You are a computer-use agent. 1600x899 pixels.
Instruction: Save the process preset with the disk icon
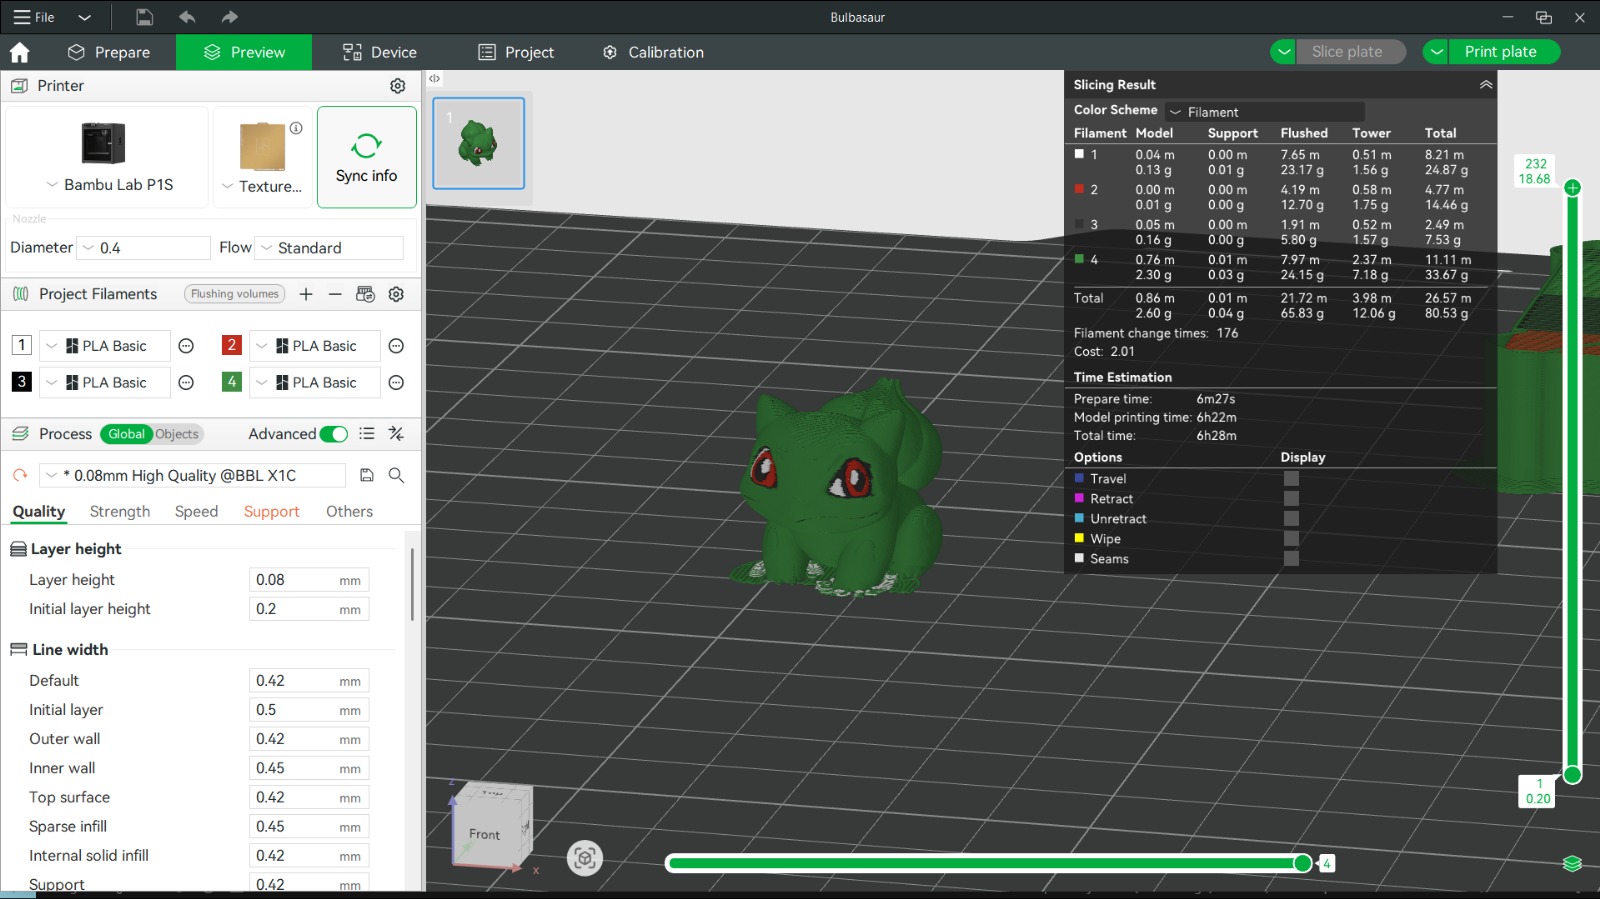coord(367,475)
